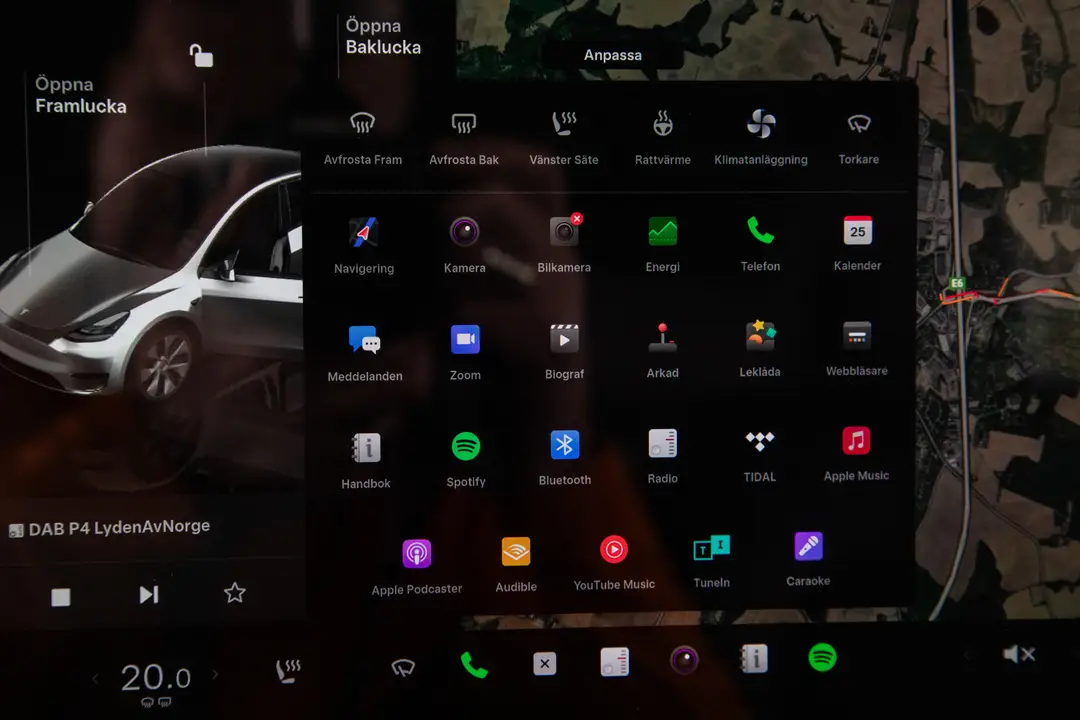Tap Öppna Framlucka to open the frunk
The width and height of the screenshot is (1080, 720).
pos(80,95)
